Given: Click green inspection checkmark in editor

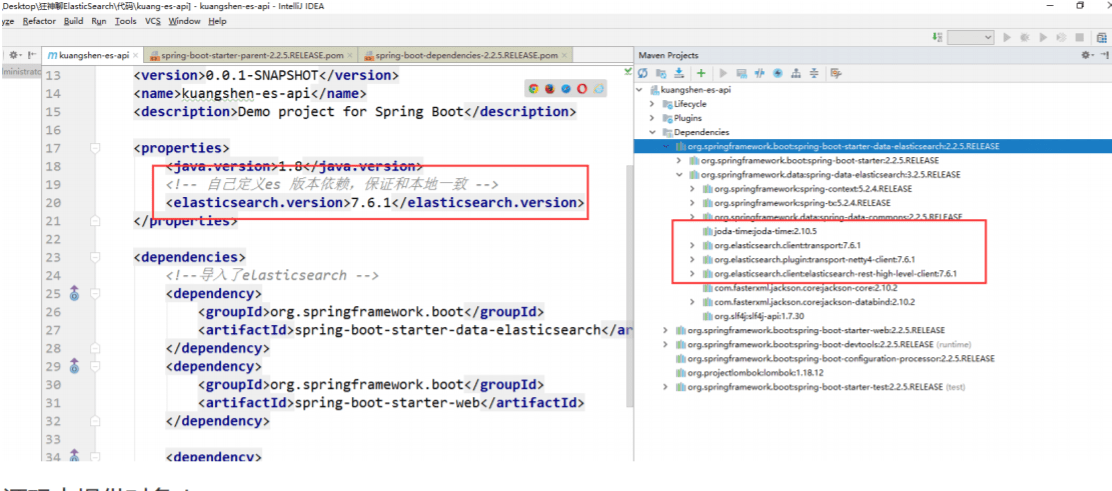Looking at the screenshot, I should (628, 71).
